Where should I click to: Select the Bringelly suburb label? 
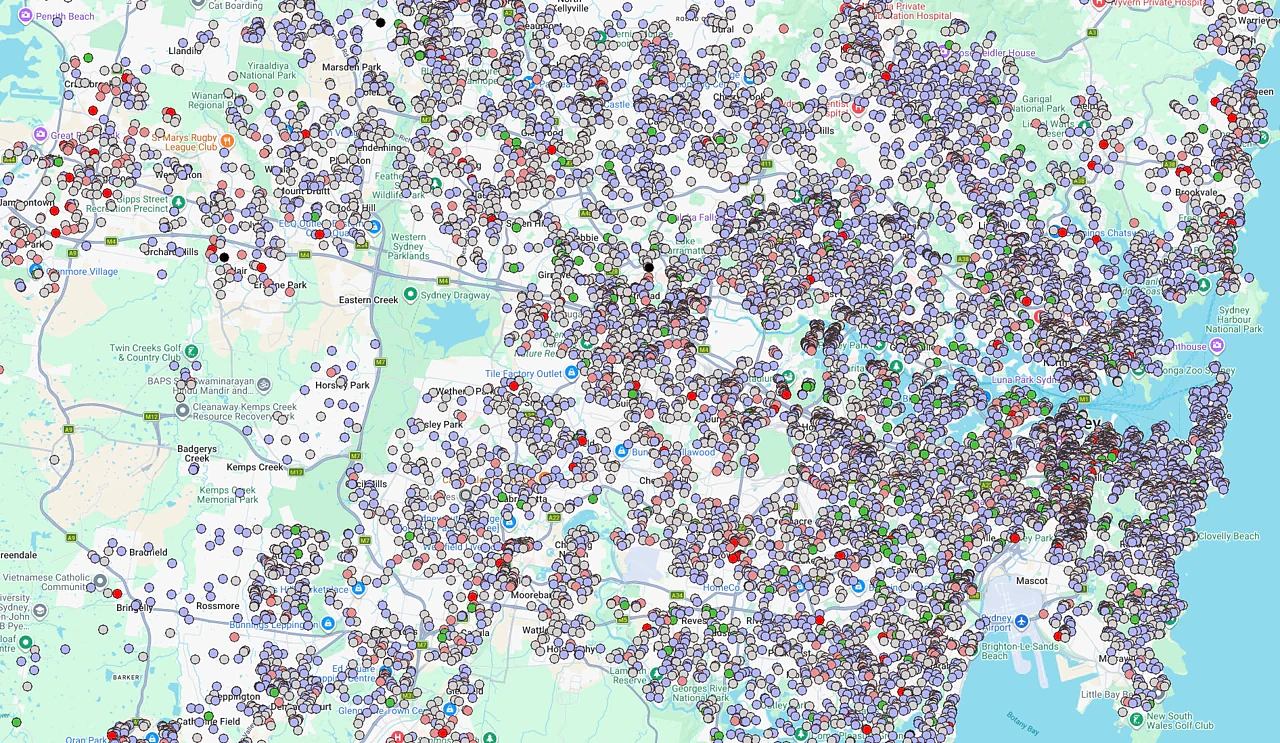tap(135, 608)
